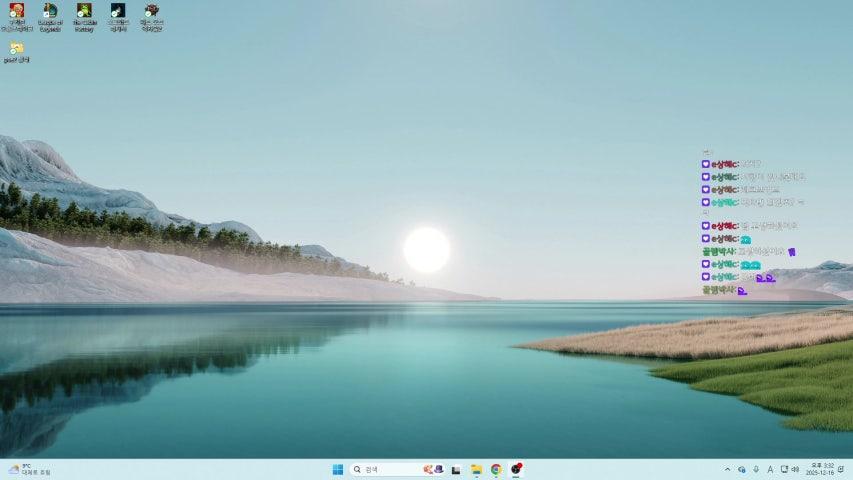Open the yellow folder on desktop
Image resolution: width=853 pixels, height=480 pixels.
tap(16, 48)
